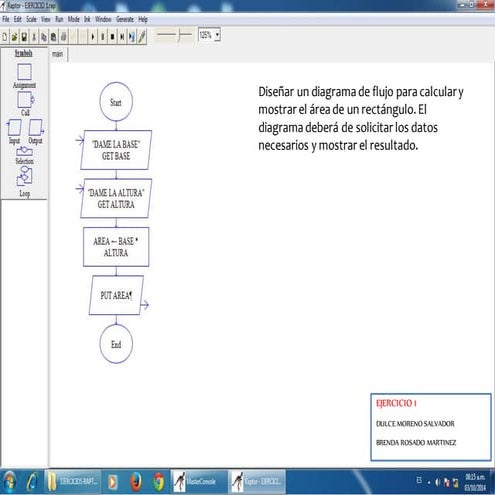Image resolution: width=495 pixels, height=495 pixels.
Task: Click the Copy toolbar icon
Action: (x=44, y=37)
